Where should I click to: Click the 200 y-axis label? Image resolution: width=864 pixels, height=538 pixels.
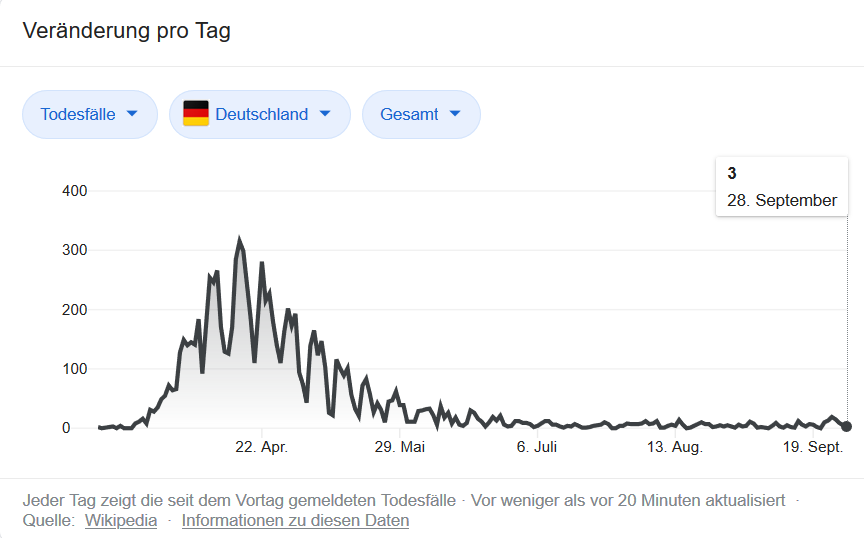pos(74,310)
